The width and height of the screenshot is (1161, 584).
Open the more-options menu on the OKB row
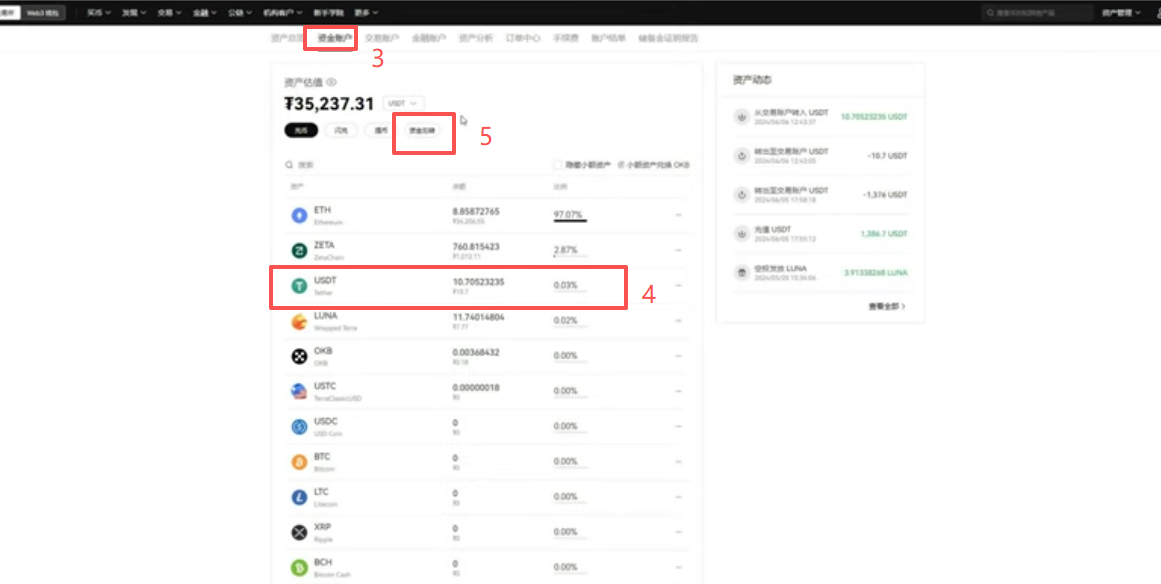(x=678, y=356)
